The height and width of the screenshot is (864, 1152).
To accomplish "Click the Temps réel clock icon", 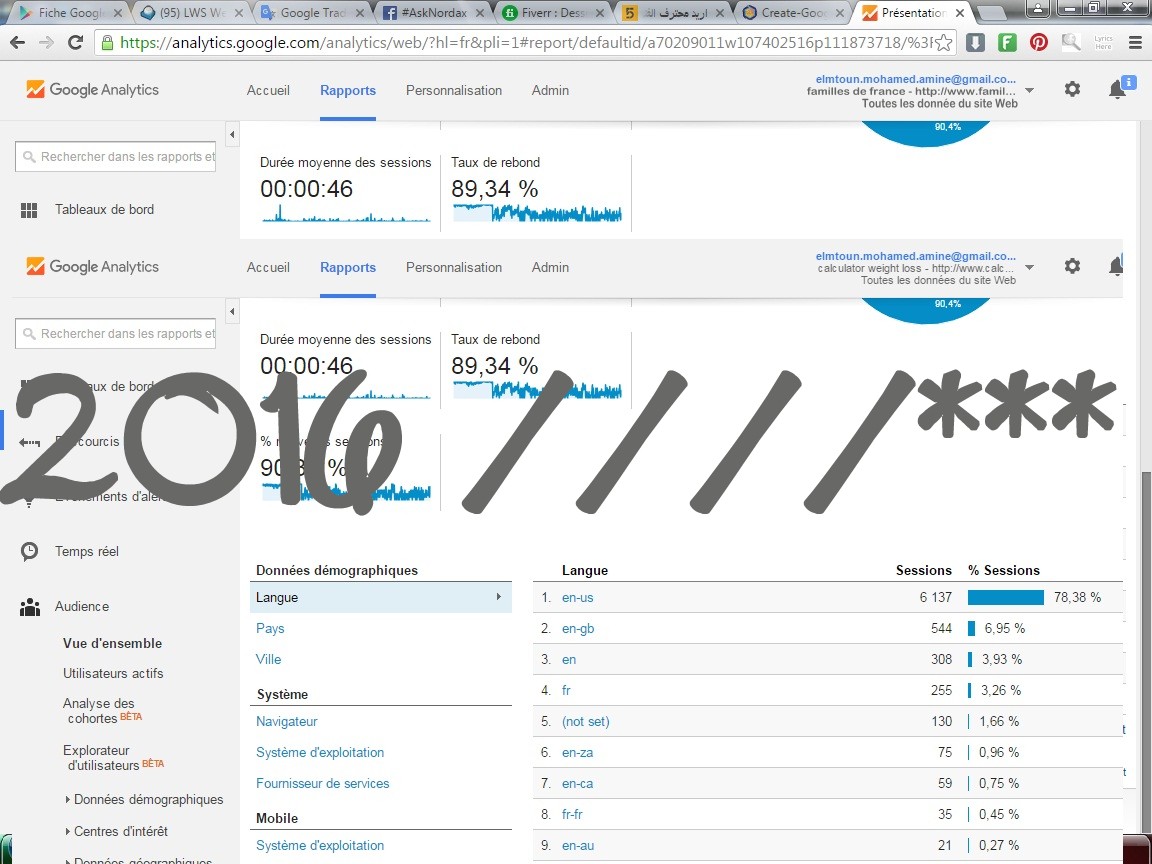I will point(30,551).
